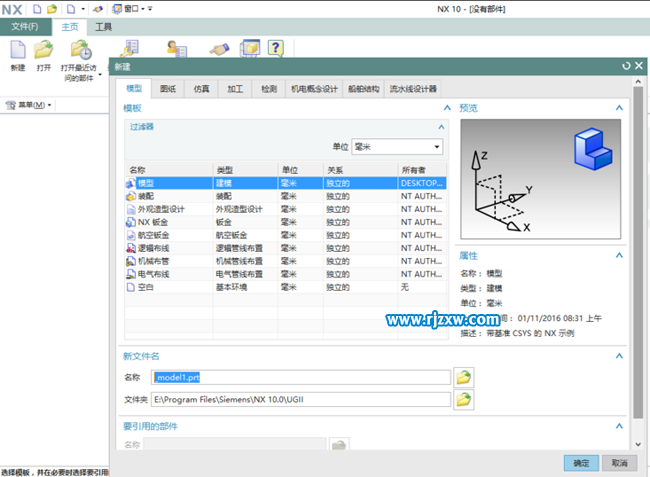Viewport: 650px width, 477px height.
Task: Browse for destination folder icon
Action: 463,400
